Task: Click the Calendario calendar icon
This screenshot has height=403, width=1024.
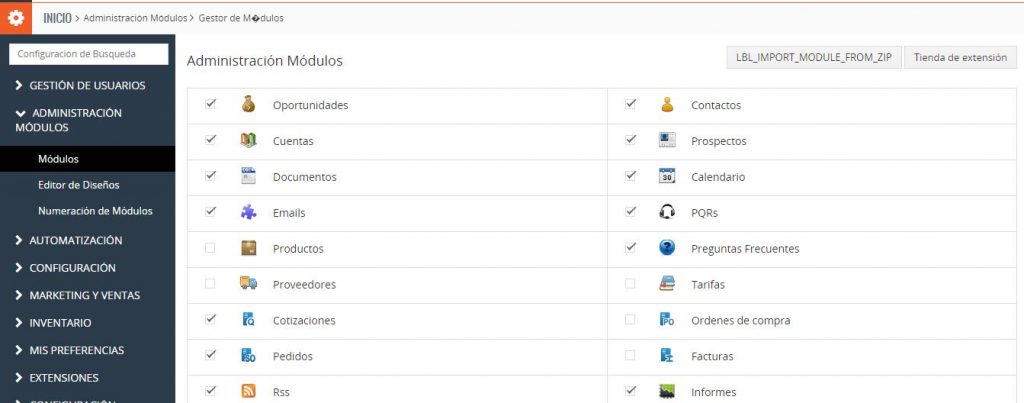Action: (667, 176)
